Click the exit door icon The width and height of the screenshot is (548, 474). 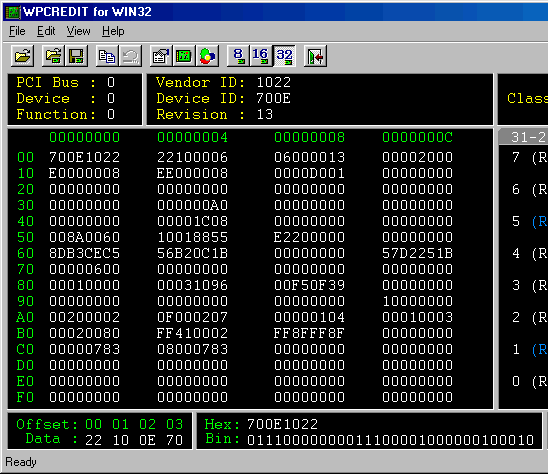[x=316, y=56]
